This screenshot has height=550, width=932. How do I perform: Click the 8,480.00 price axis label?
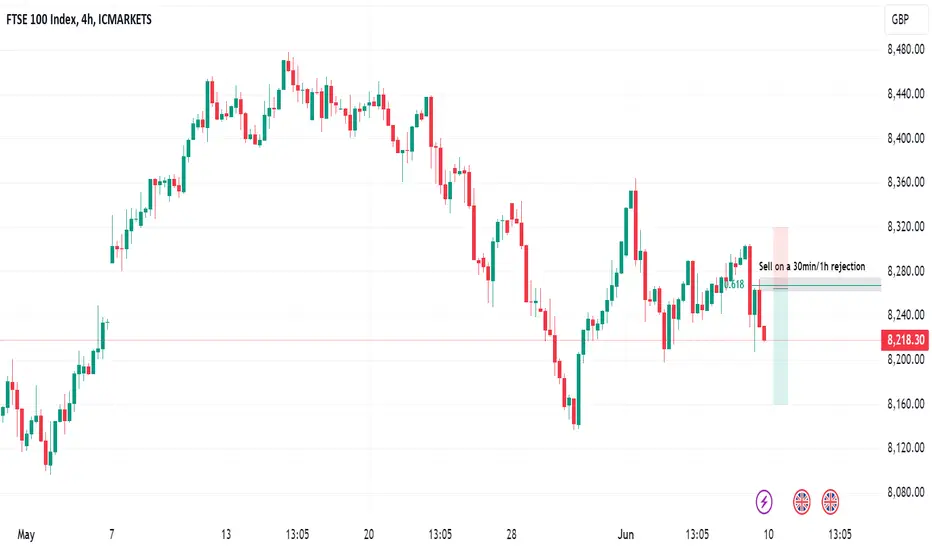click(906, 49)
